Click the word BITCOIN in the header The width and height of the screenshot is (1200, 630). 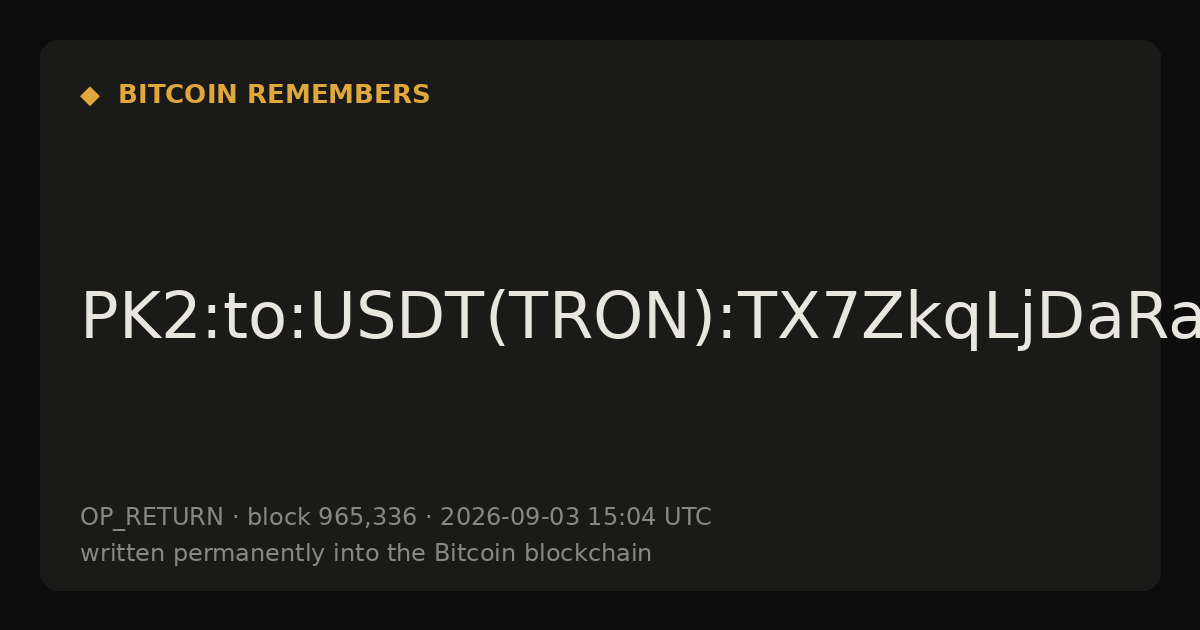(x=179, y=95)
